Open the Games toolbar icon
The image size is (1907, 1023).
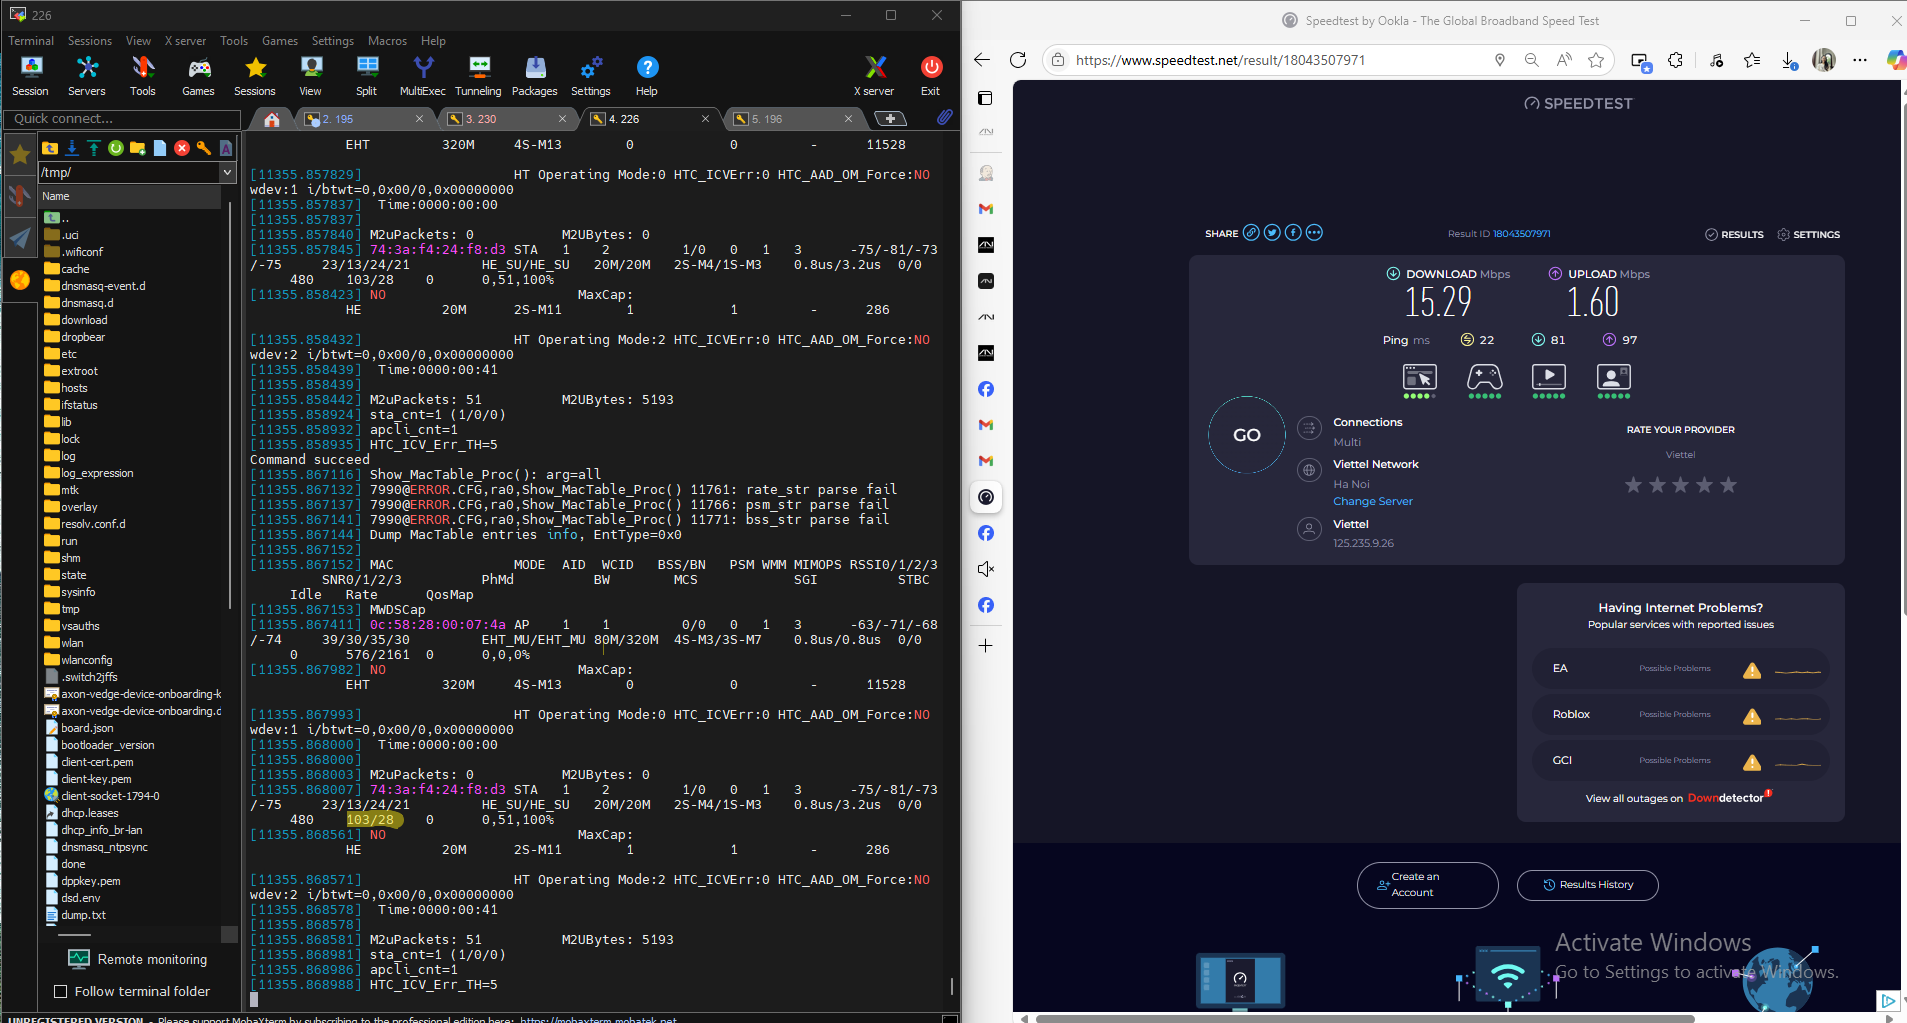pos(198,76)
